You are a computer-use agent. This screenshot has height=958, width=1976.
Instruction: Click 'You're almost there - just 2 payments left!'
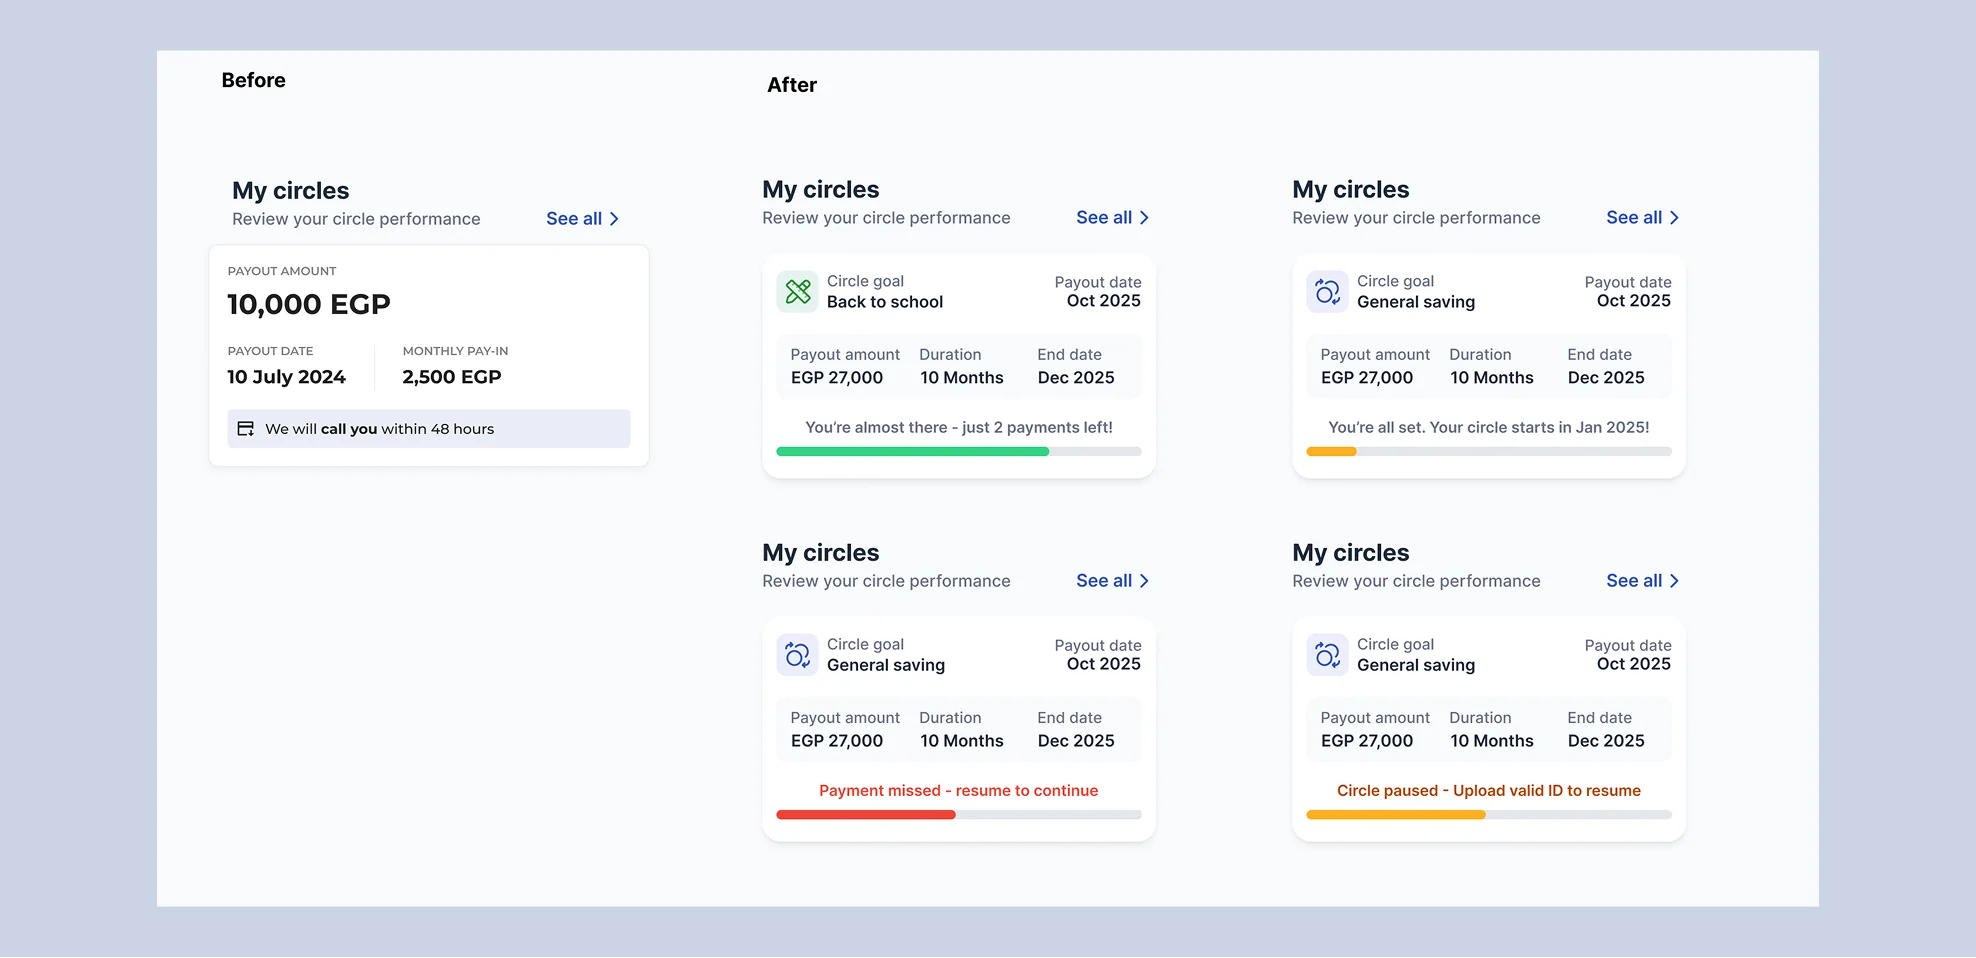click(959, 428)
